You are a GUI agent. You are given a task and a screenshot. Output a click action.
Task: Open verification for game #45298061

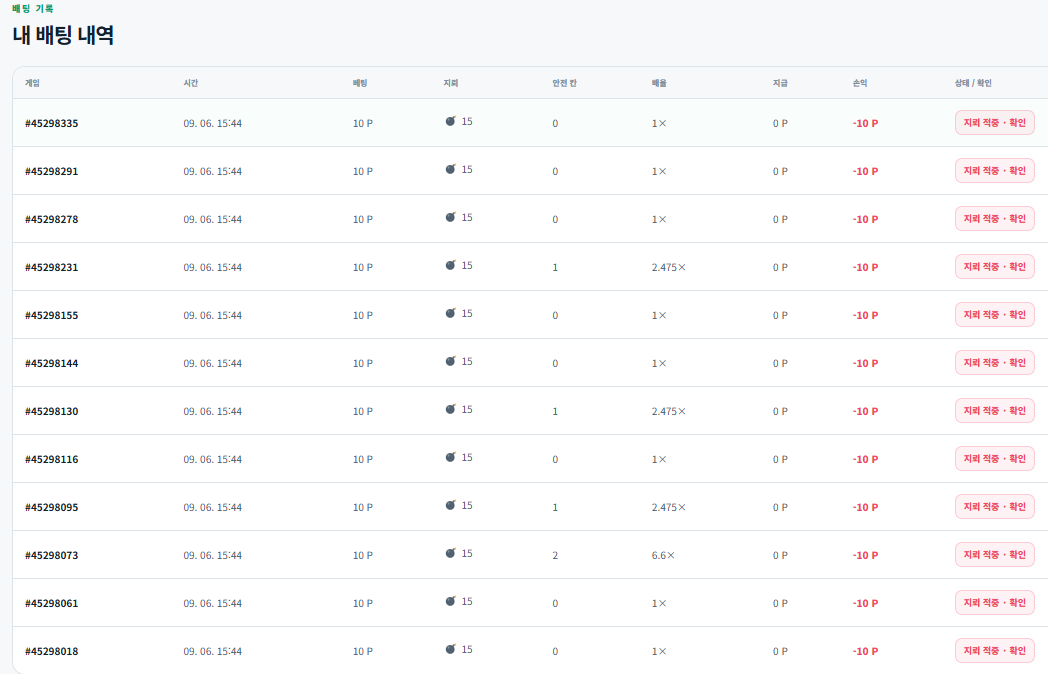click(x=995, y=603)
